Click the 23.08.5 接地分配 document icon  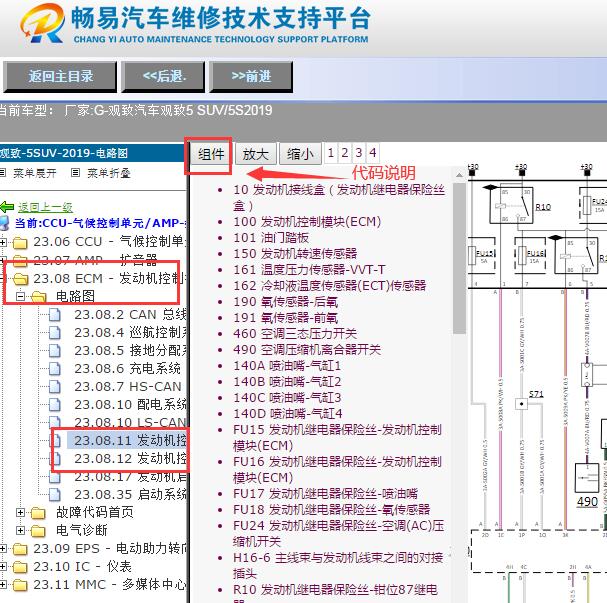55,351
